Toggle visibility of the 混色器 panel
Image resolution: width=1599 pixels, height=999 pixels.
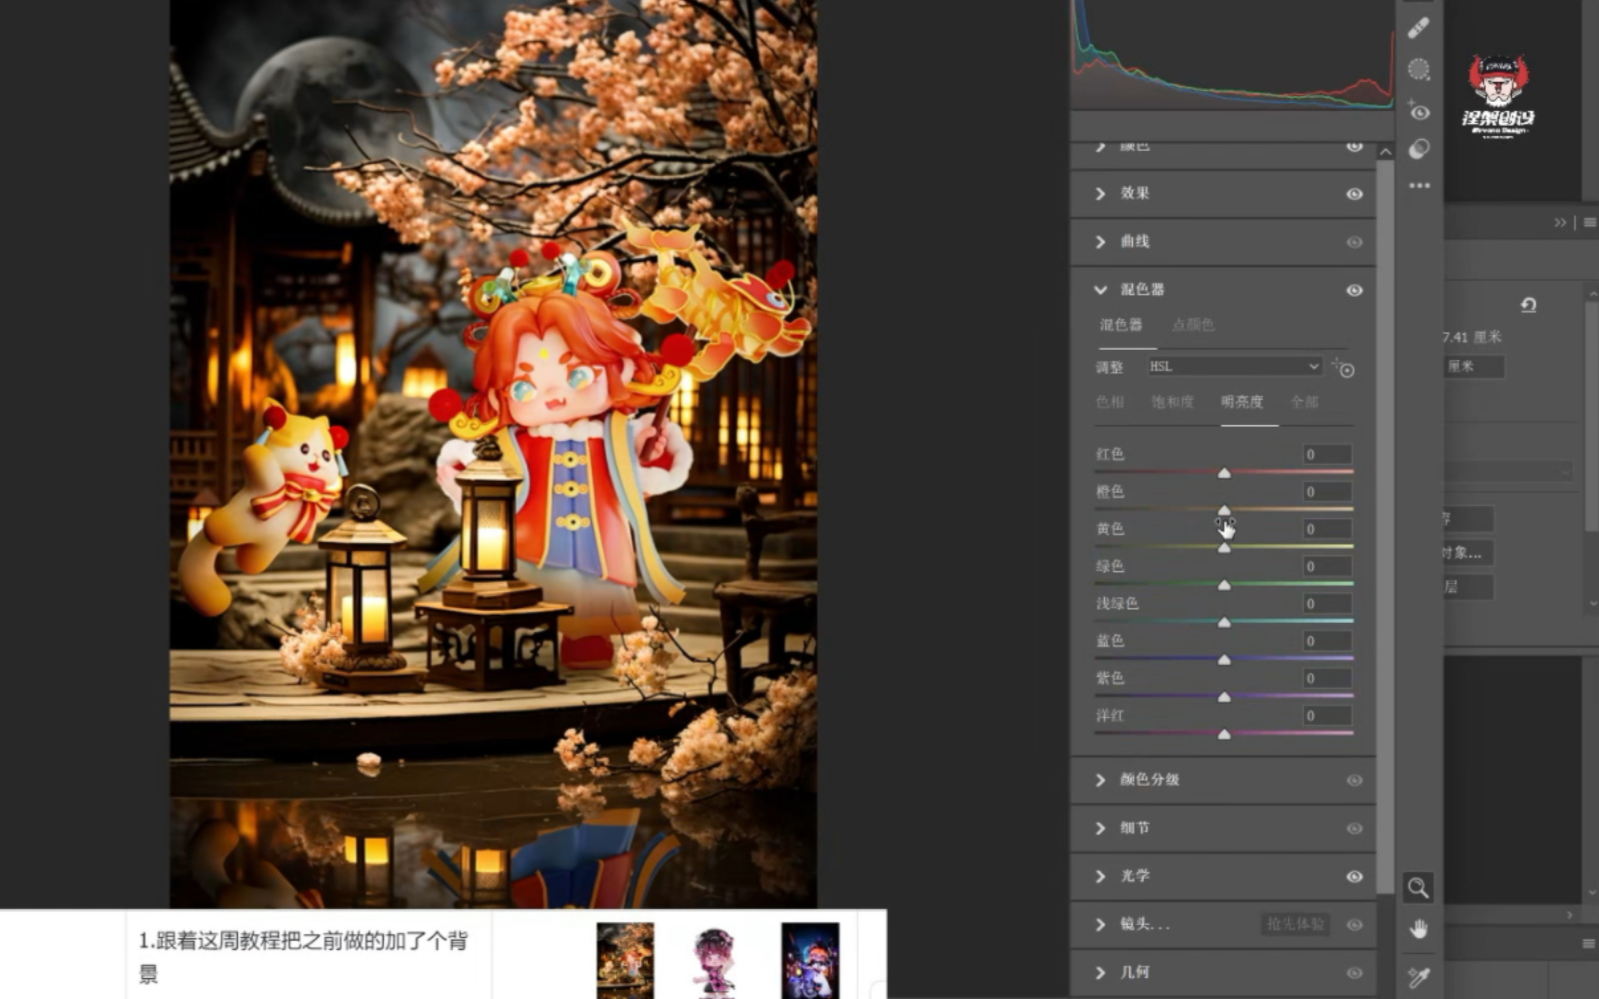pos(1354,290)
